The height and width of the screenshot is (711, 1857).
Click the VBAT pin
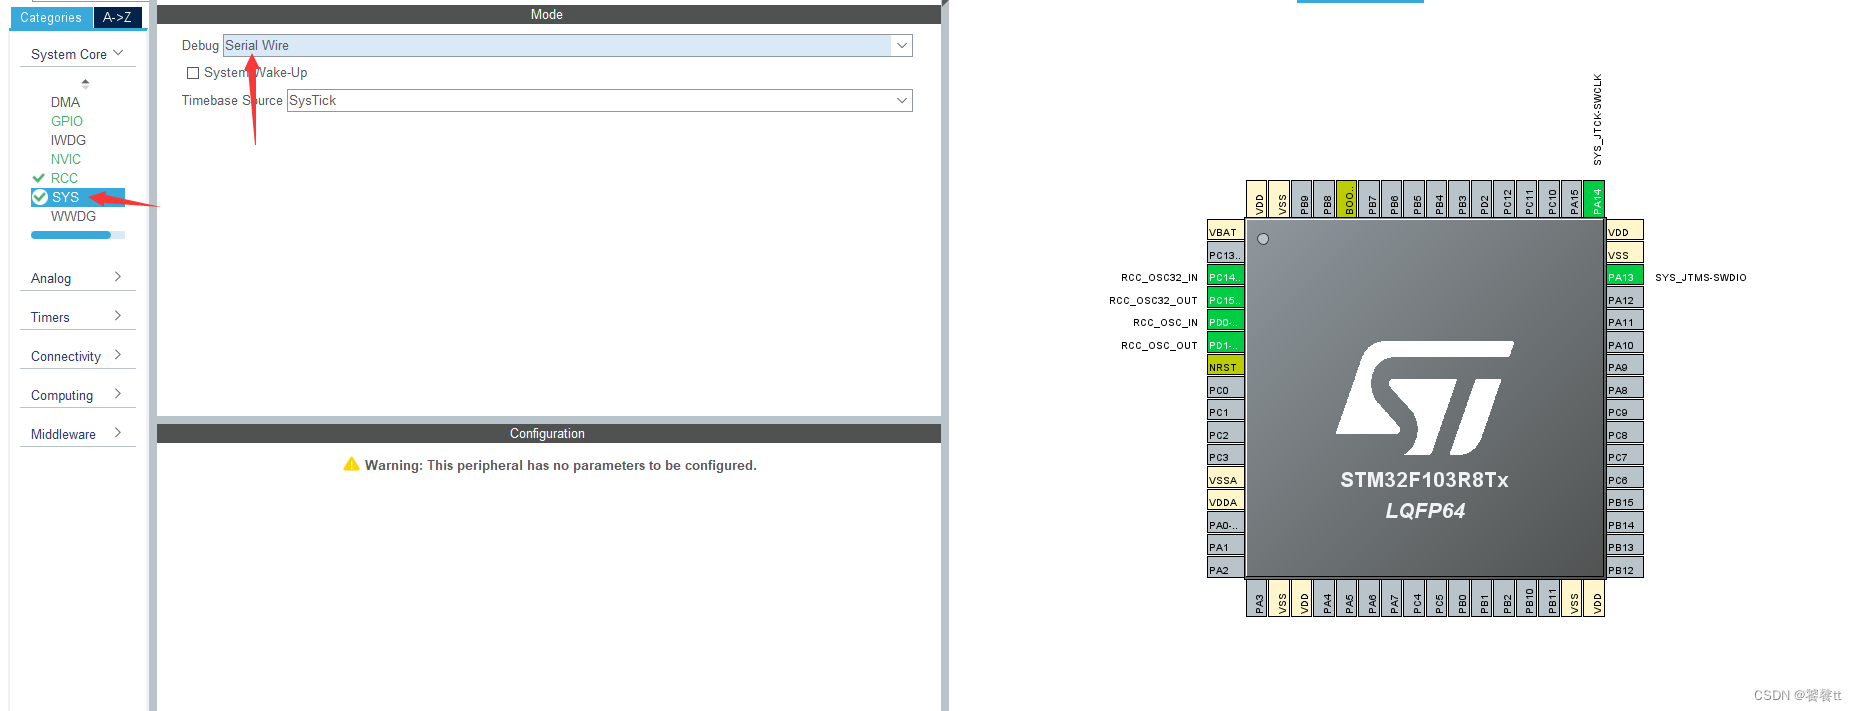point(1226,232)
